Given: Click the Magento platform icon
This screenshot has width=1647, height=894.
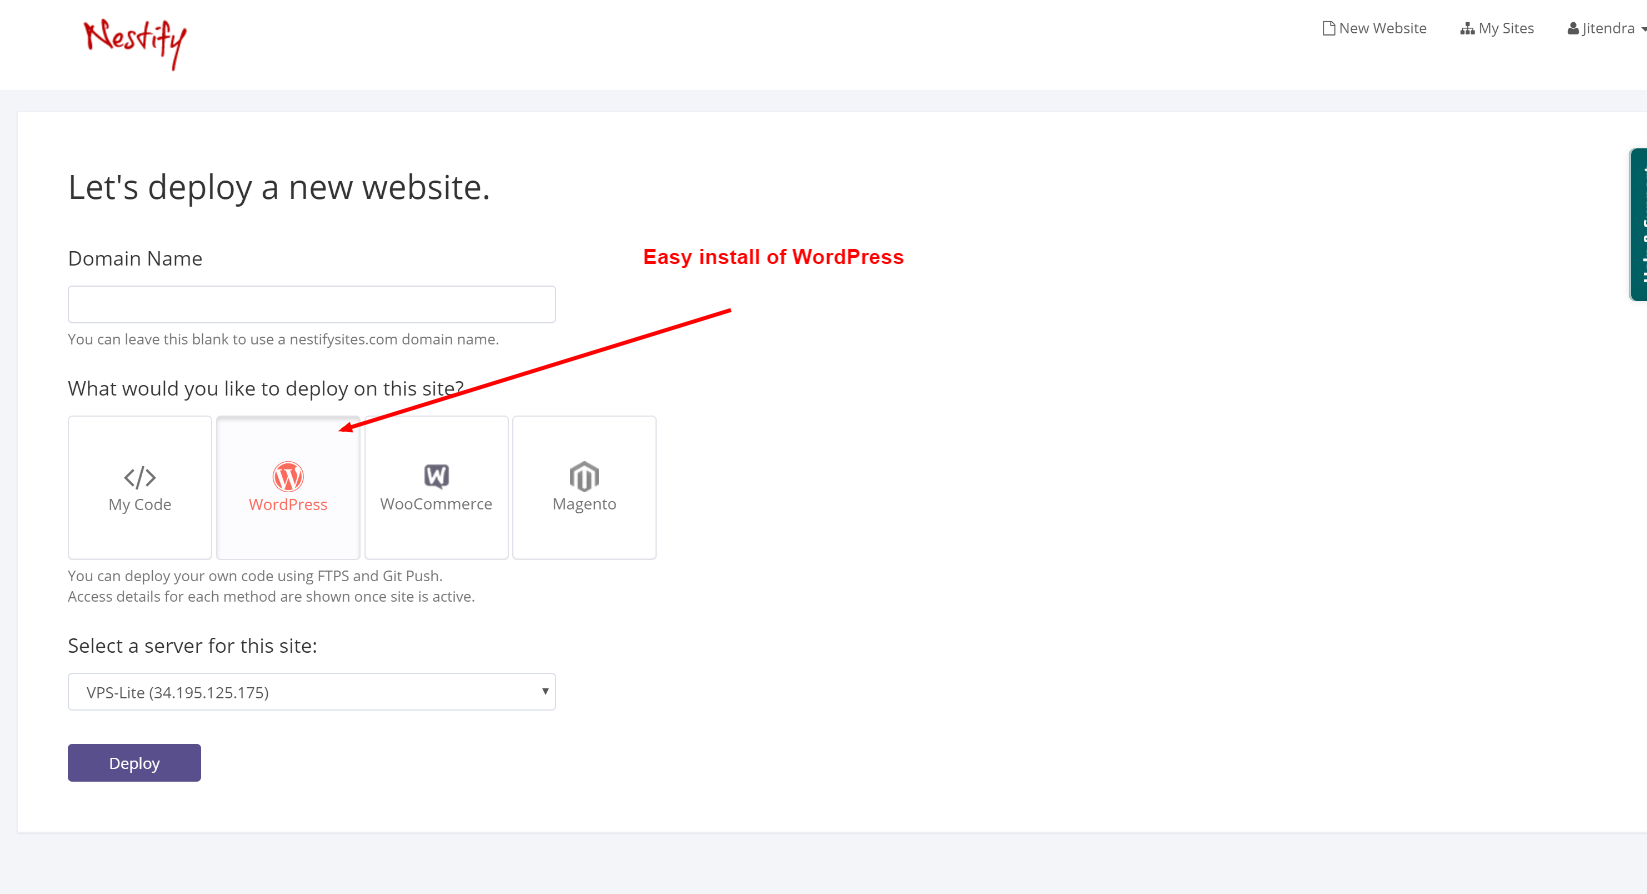Looking at the screenshot, I should [x=584, y=477].
